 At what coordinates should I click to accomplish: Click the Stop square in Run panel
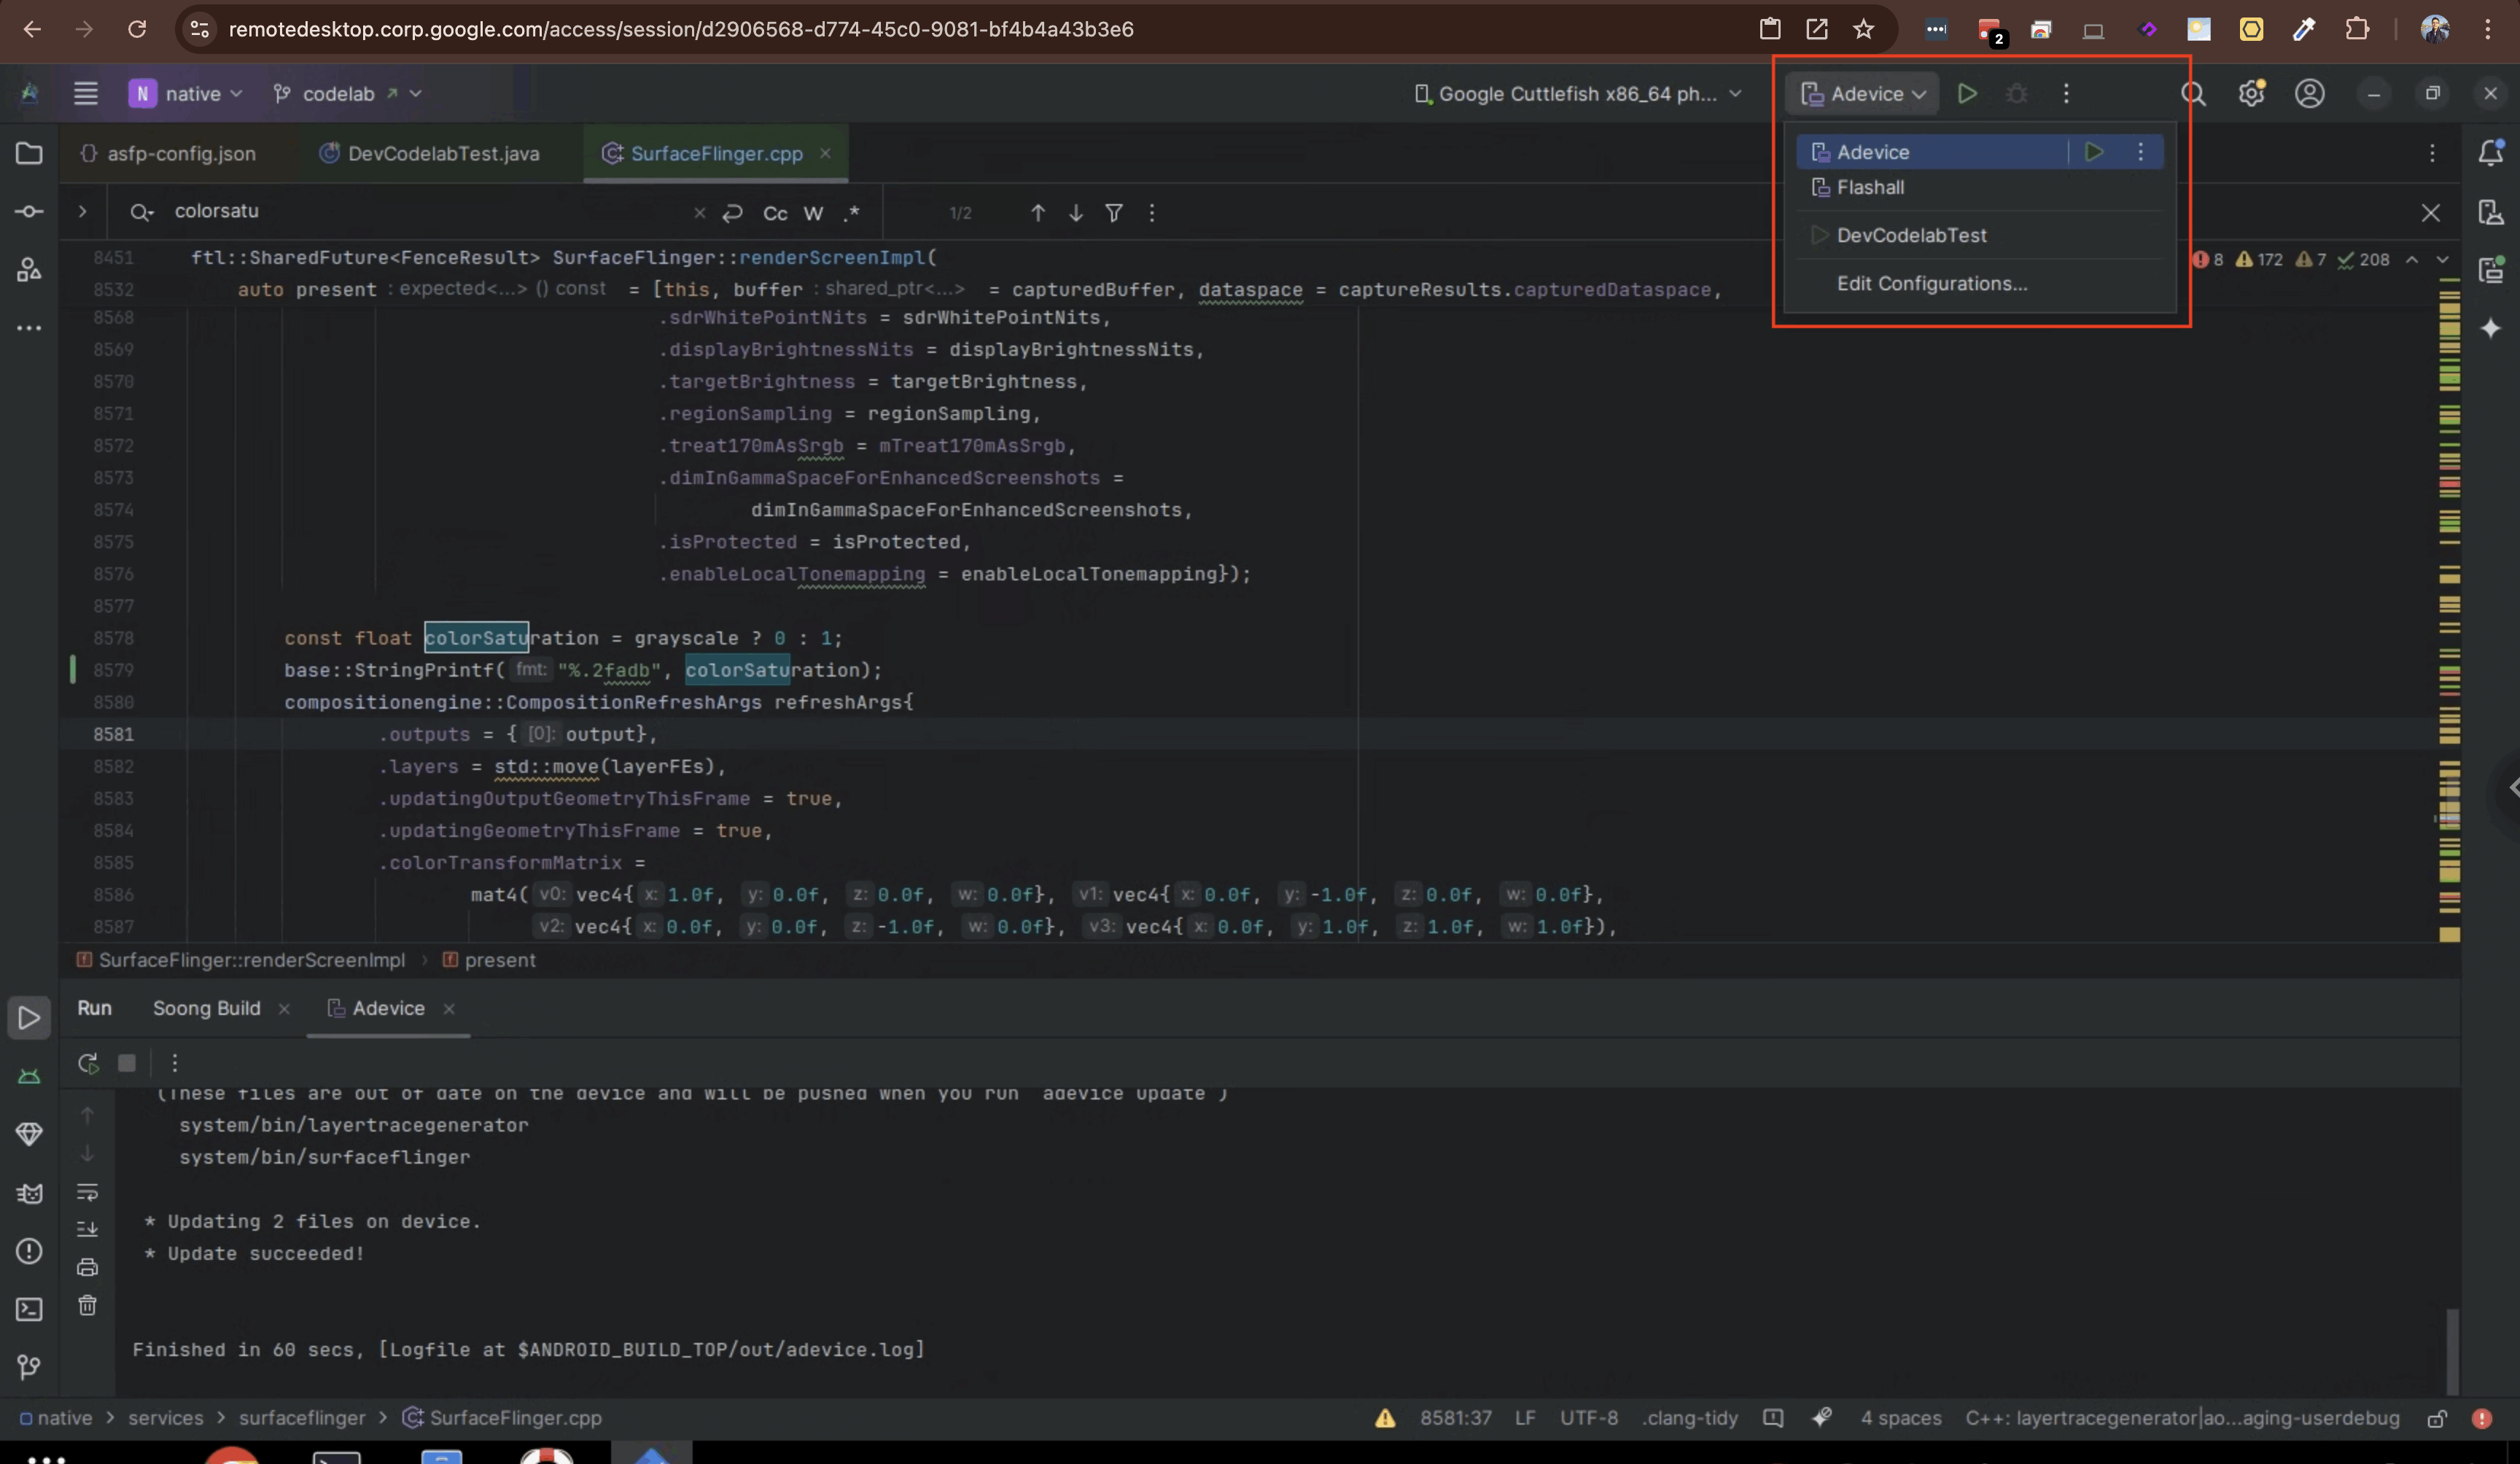coord(127,1063)
